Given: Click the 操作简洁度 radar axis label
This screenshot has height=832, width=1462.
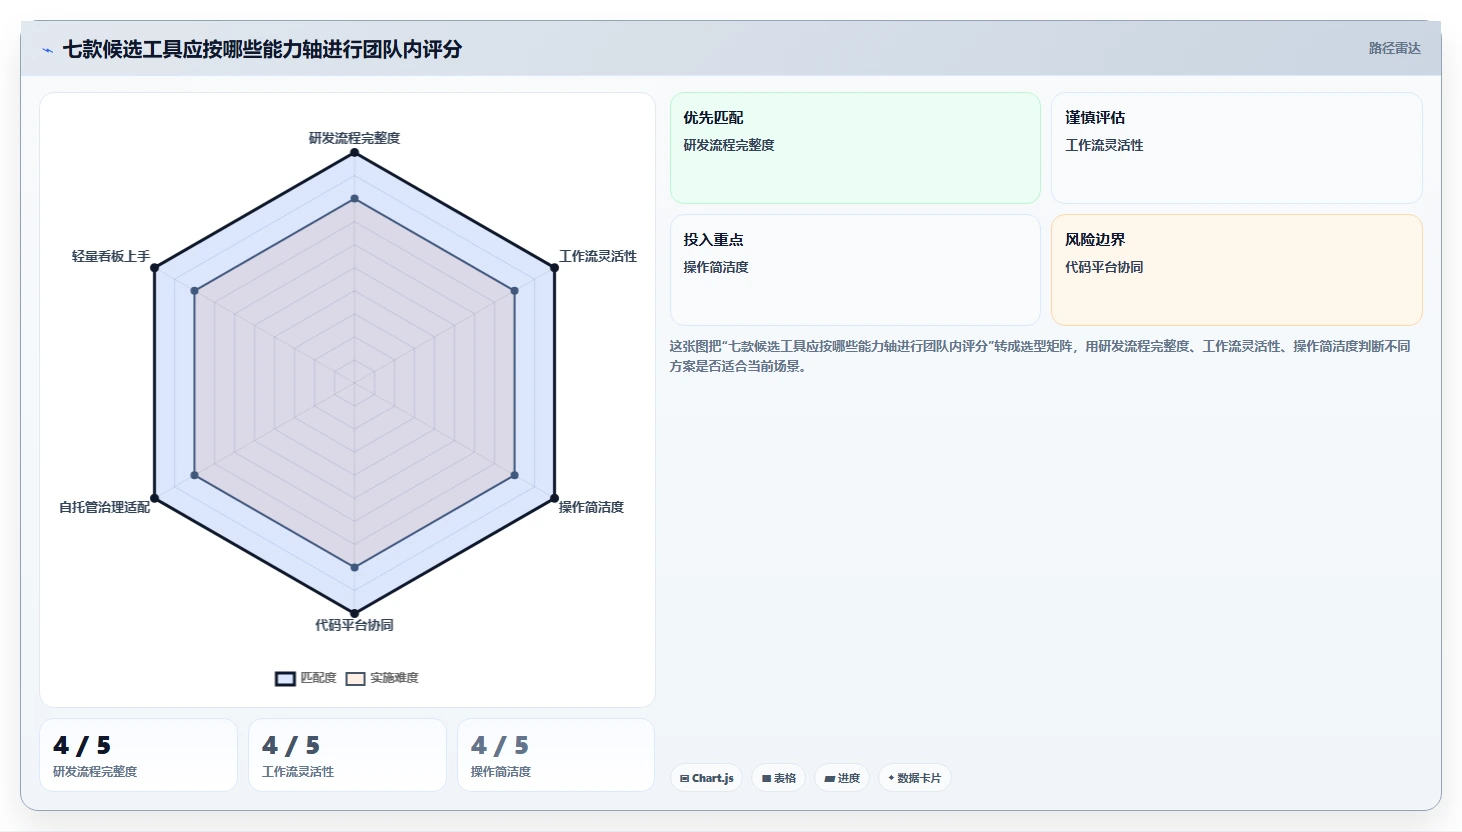Looking at the screenshot, I should pos(591,507).
